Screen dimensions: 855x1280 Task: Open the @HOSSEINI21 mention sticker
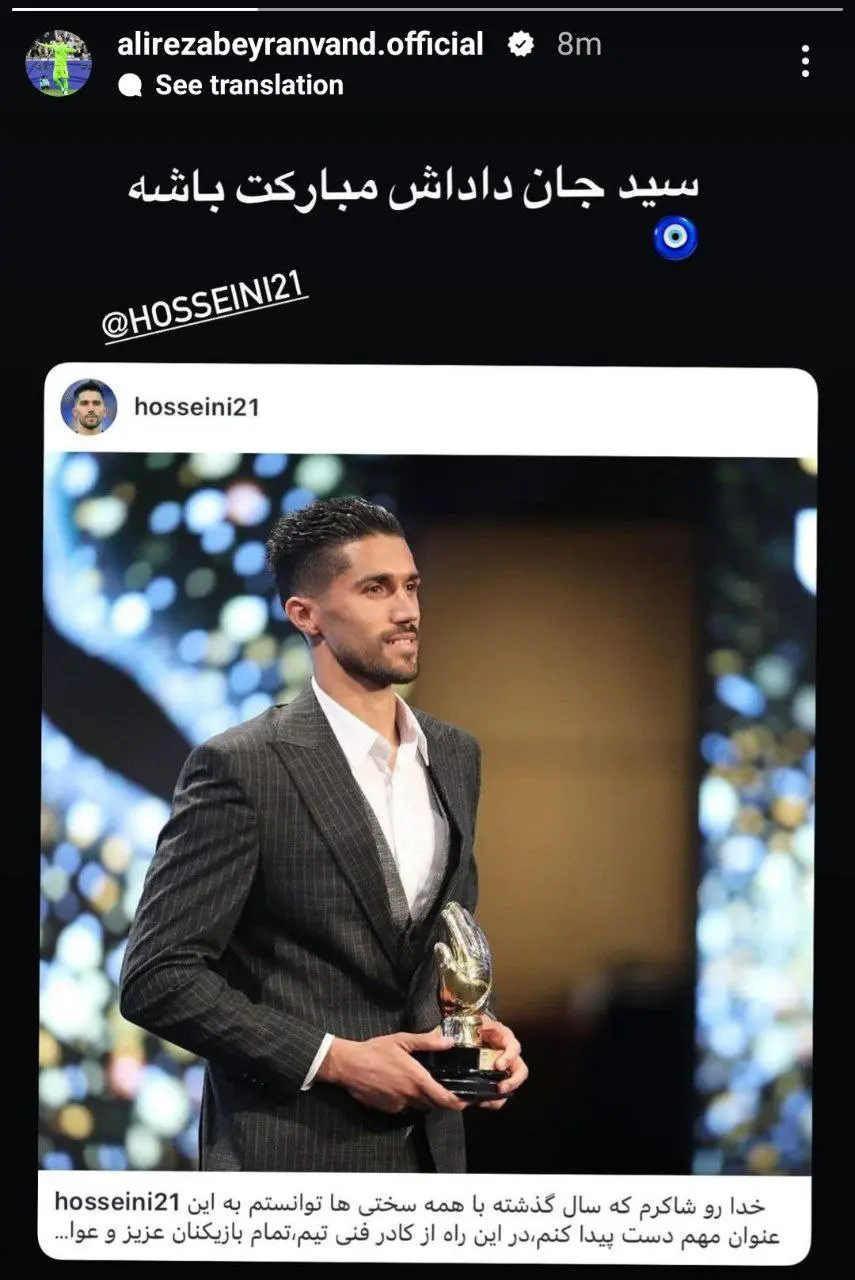pos(206,311)
